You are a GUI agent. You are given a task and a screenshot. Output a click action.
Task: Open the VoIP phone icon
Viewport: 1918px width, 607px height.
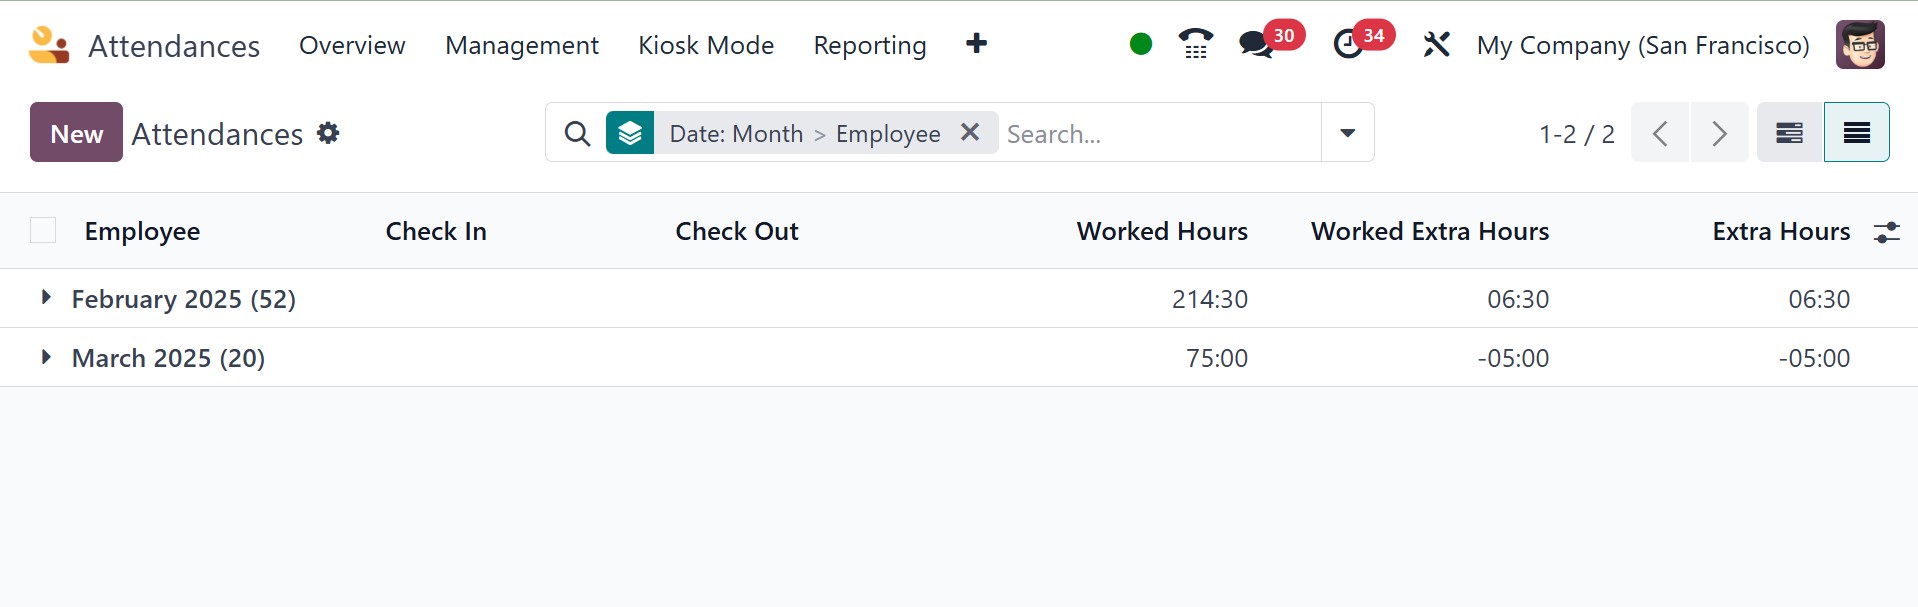pos(1195,44)
